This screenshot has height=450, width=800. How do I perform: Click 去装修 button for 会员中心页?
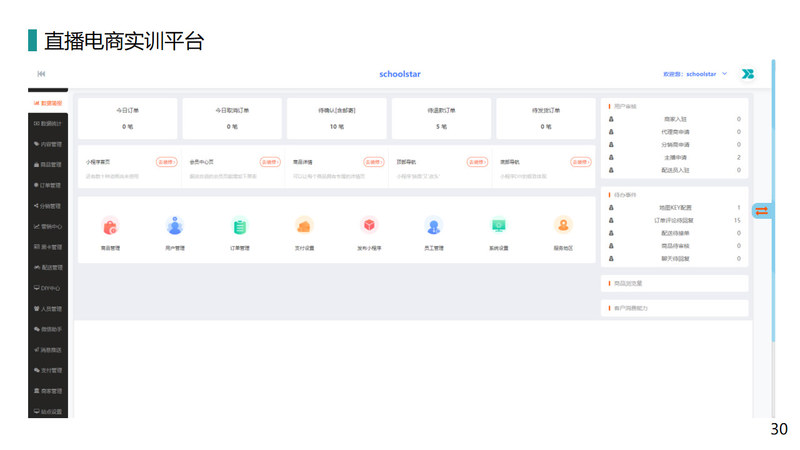(270, 162)
